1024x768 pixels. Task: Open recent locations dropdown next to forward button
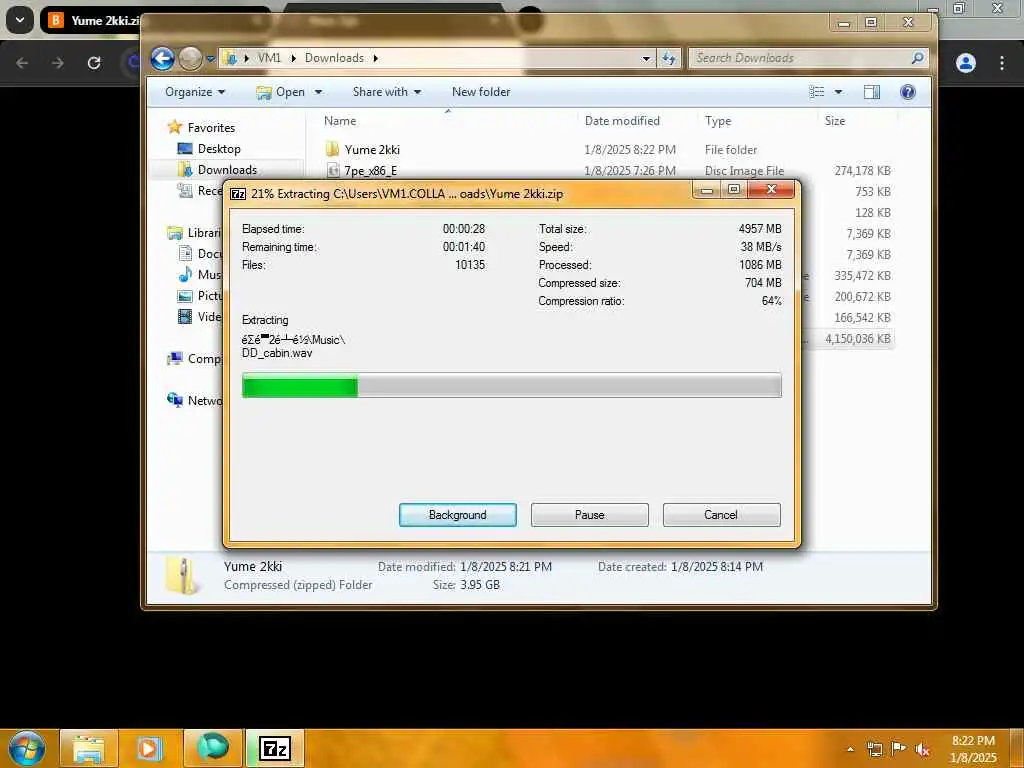coord(210,59)
